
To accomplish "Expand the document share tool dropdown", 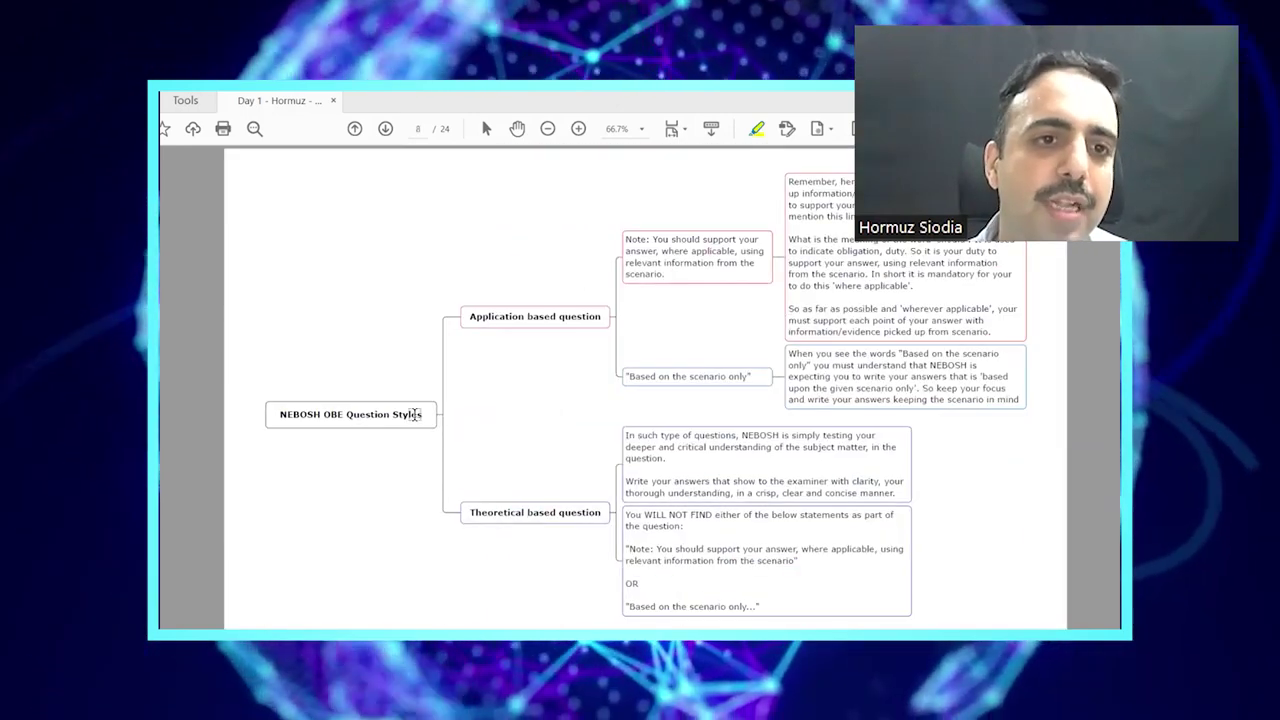I will tap(831, 129).
